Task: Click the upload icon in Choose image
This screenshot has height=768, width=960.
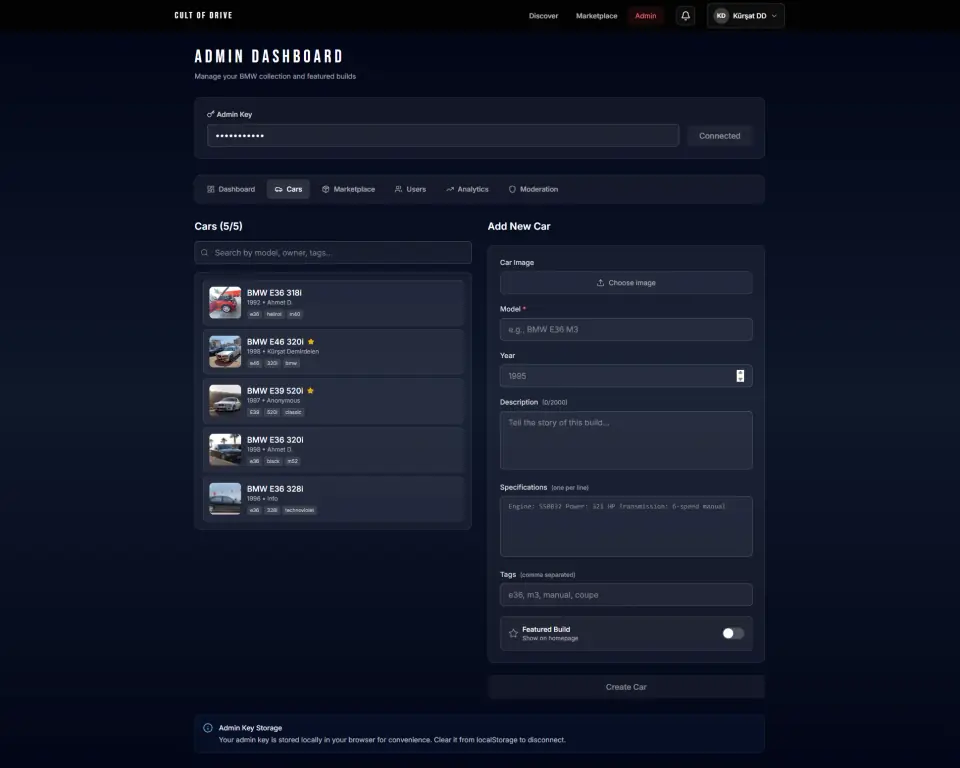Action: (x=601, y=283)
